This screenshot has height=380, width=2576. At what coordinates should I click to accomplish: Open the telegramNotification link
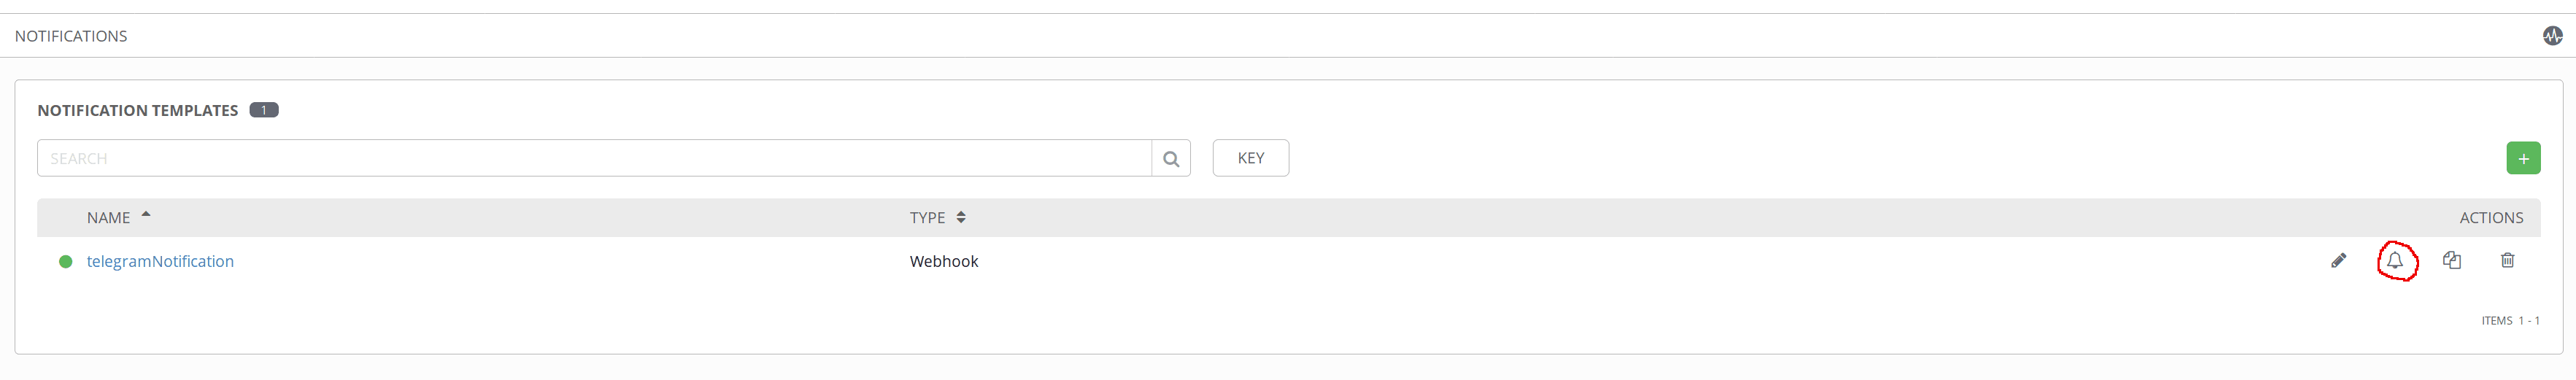pyautogui.click(x=160, y=262)
